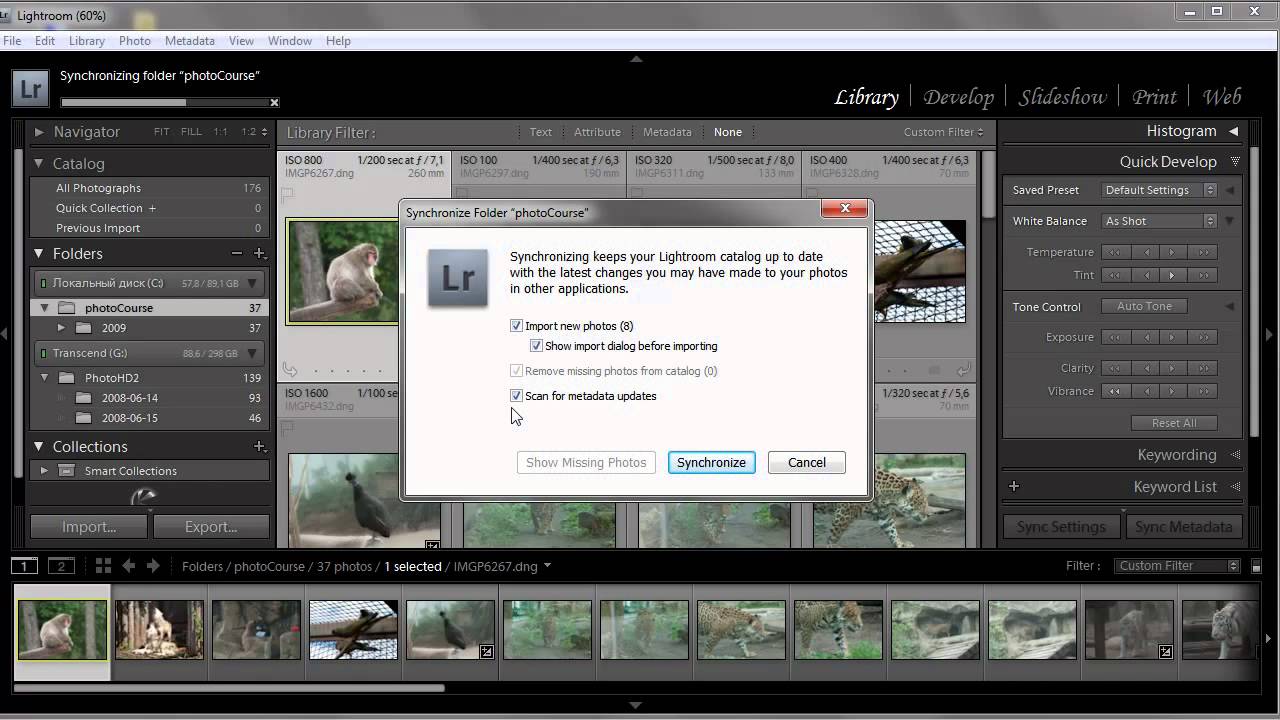Open filmstrip Filter Custom Filter dropdown
1280x720 pixels.
tap(1177, 566)
